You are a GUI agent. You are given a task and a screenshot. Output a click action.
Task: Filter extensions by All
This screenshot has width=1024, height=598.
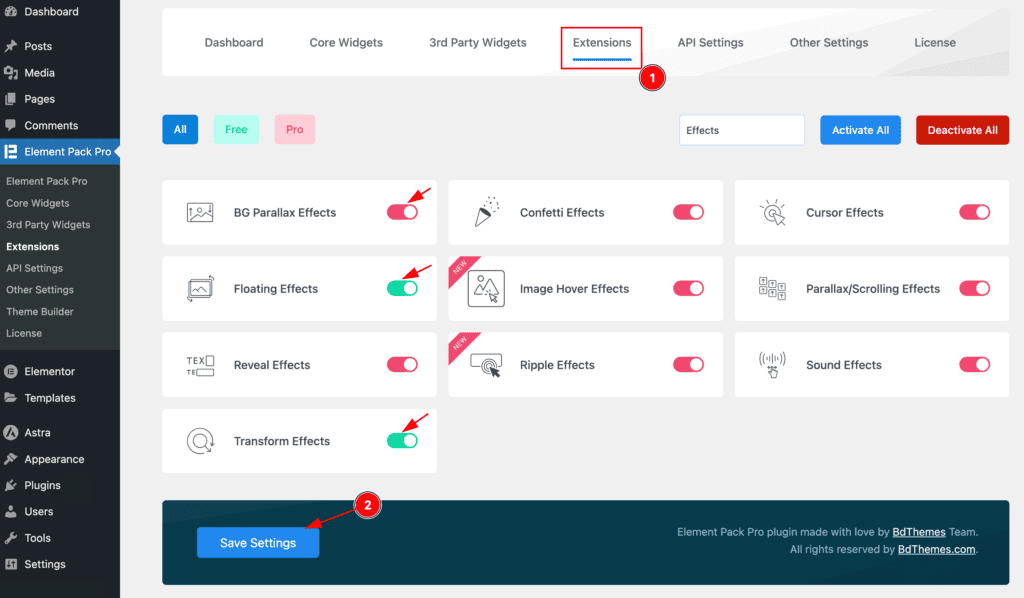(x=180, y=129)
